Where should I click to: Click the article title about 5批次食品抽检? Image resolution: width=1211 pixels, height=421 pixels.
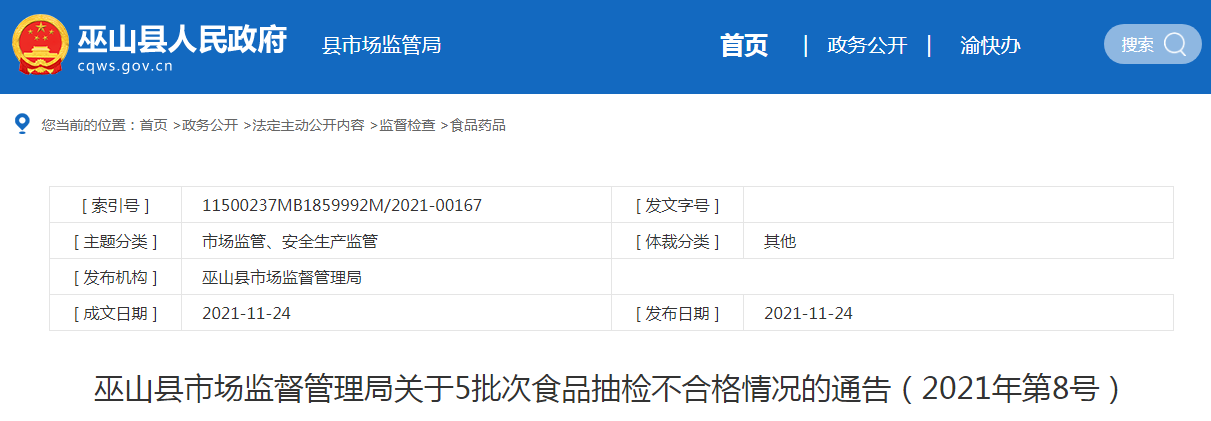click(x=611, y=389)
